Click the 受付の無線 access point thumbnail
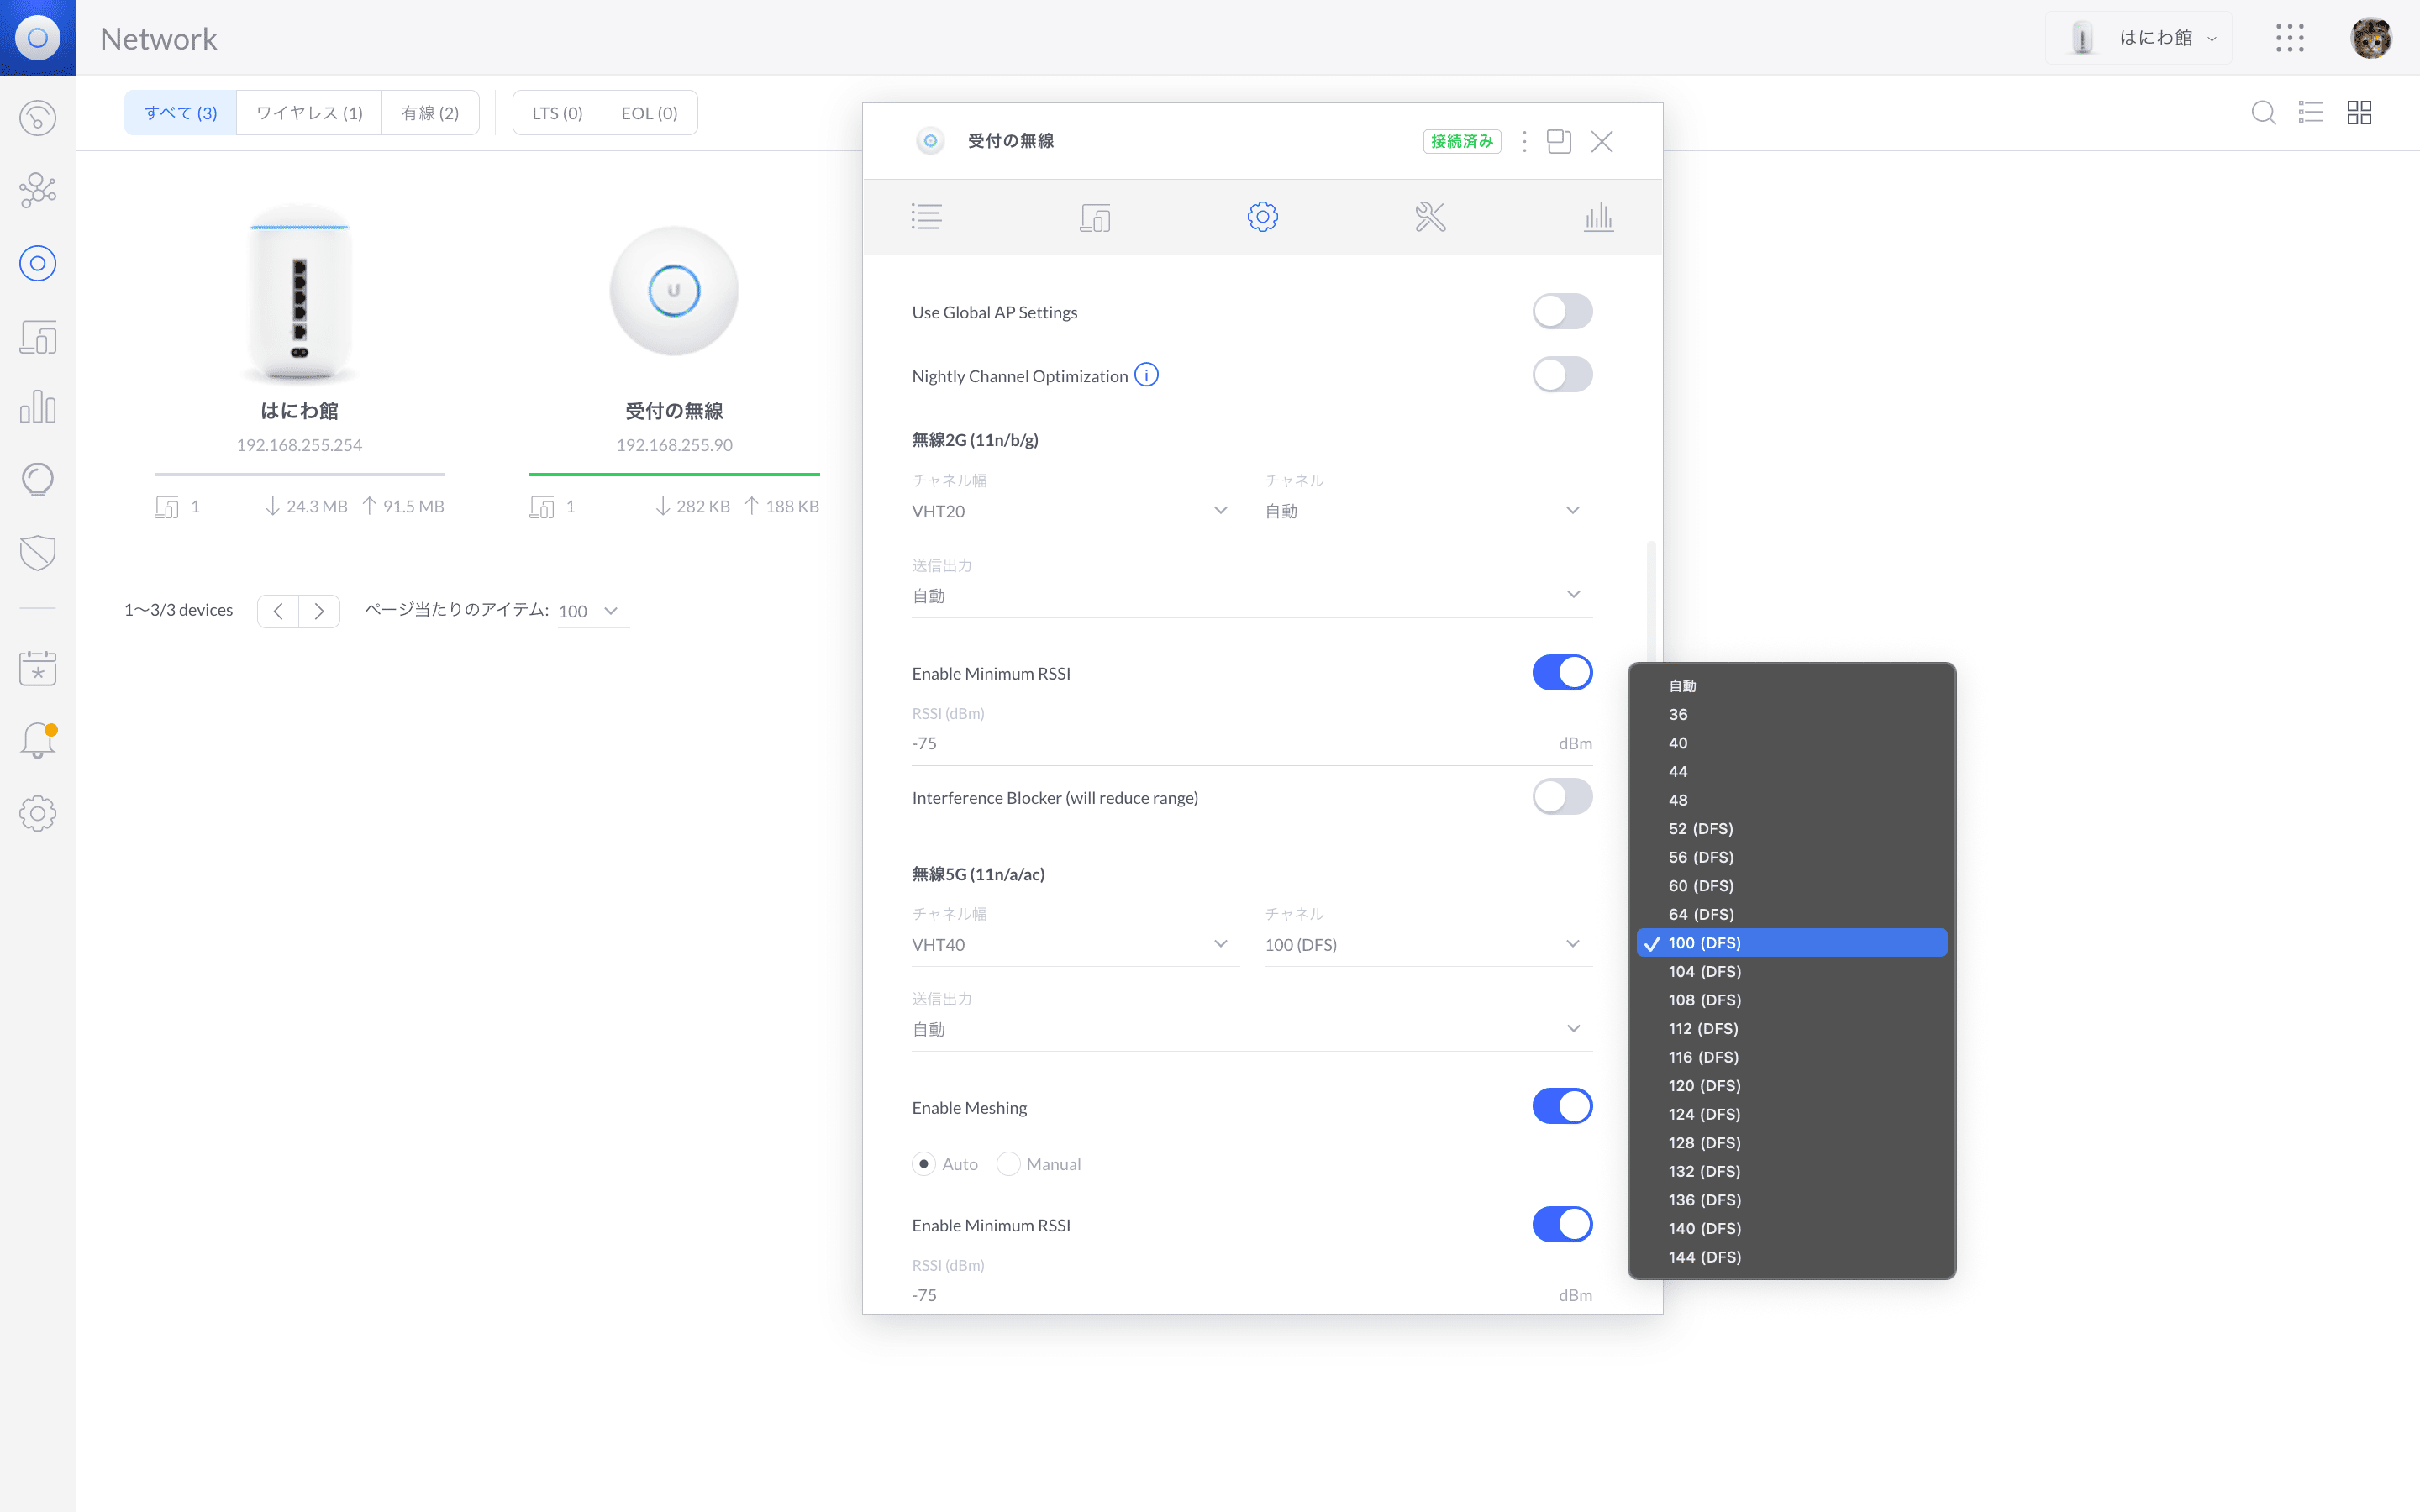The image size is (2420, 1512). [674, 291]
